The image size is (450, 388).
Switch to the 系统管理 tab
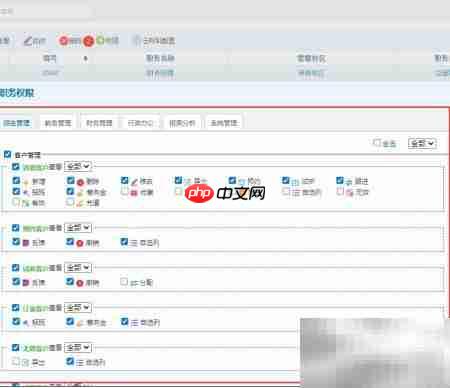pyautogui.click(x=224, y=123)
